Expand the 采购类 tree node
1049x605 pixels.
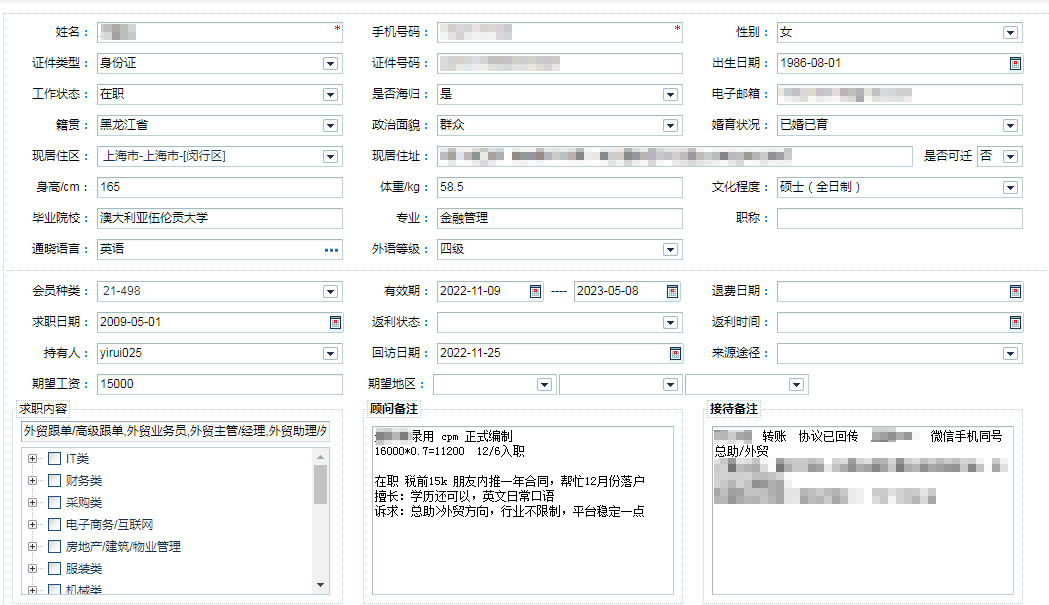pos(32,503)
